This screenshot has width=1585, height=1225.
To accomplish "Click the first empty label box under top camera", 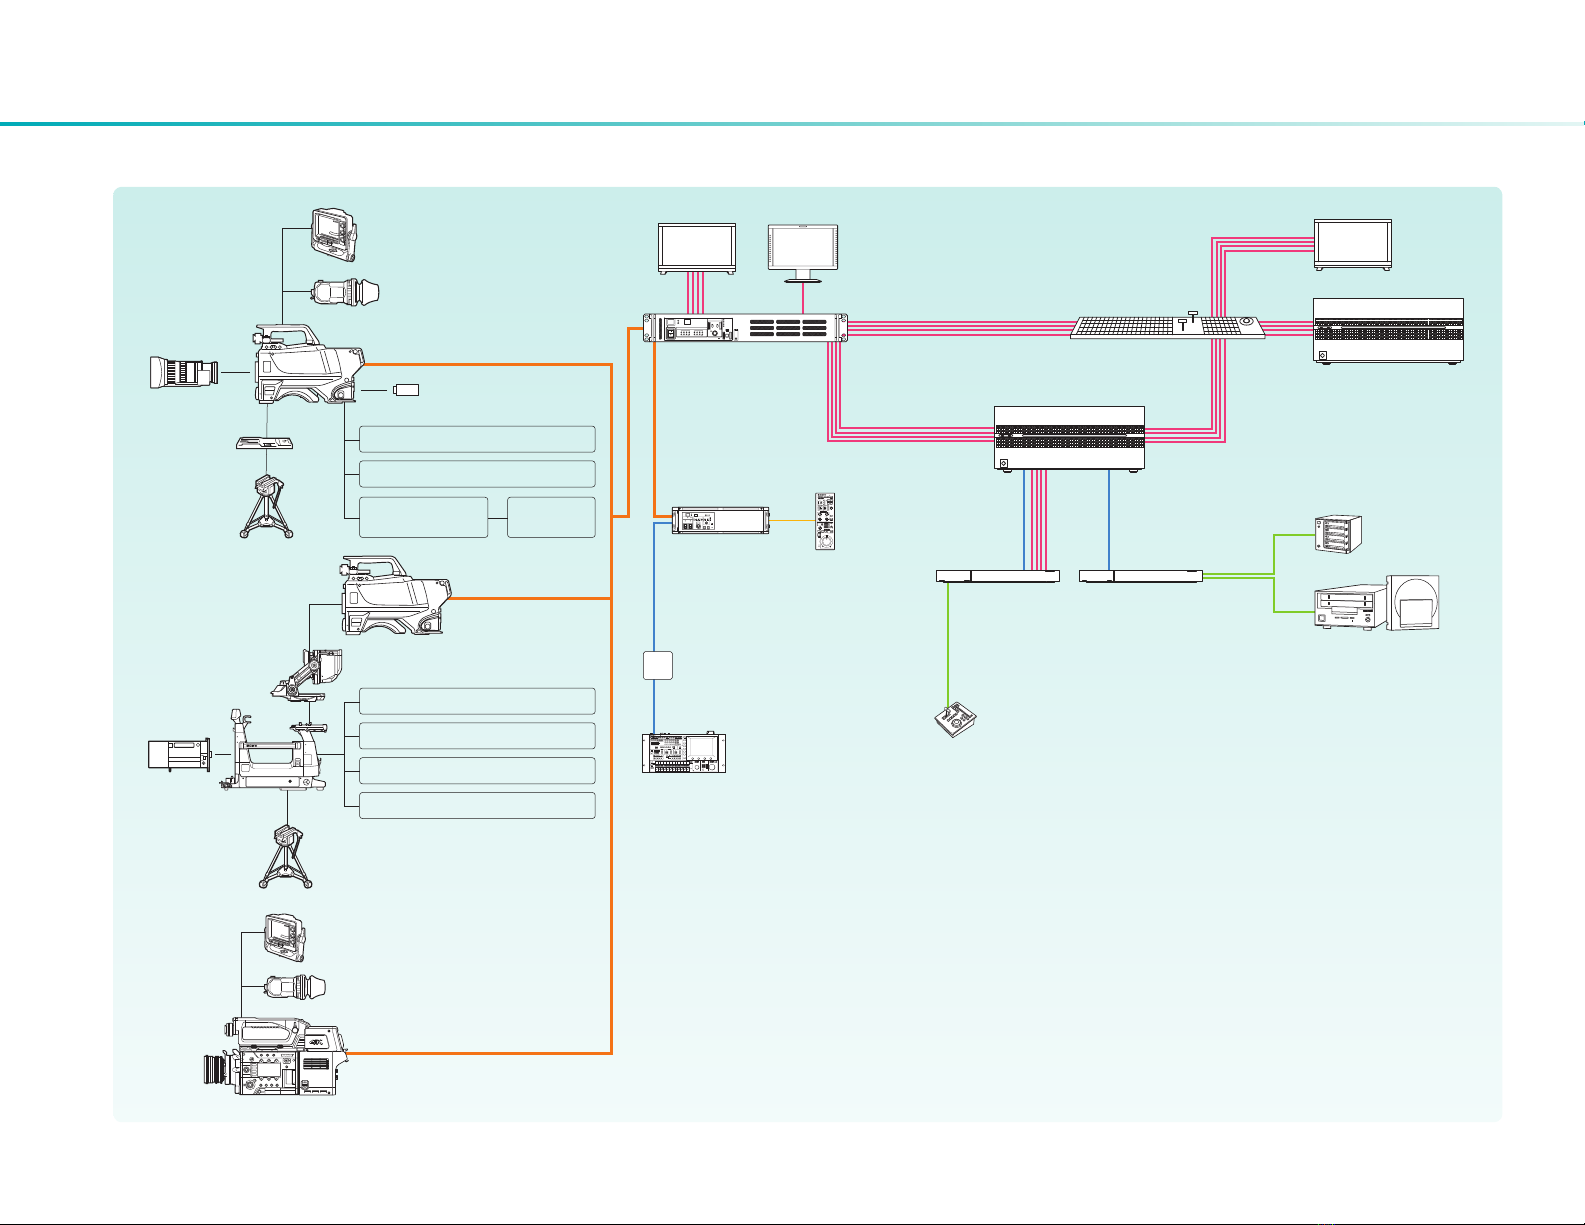I will coord(477,439).
